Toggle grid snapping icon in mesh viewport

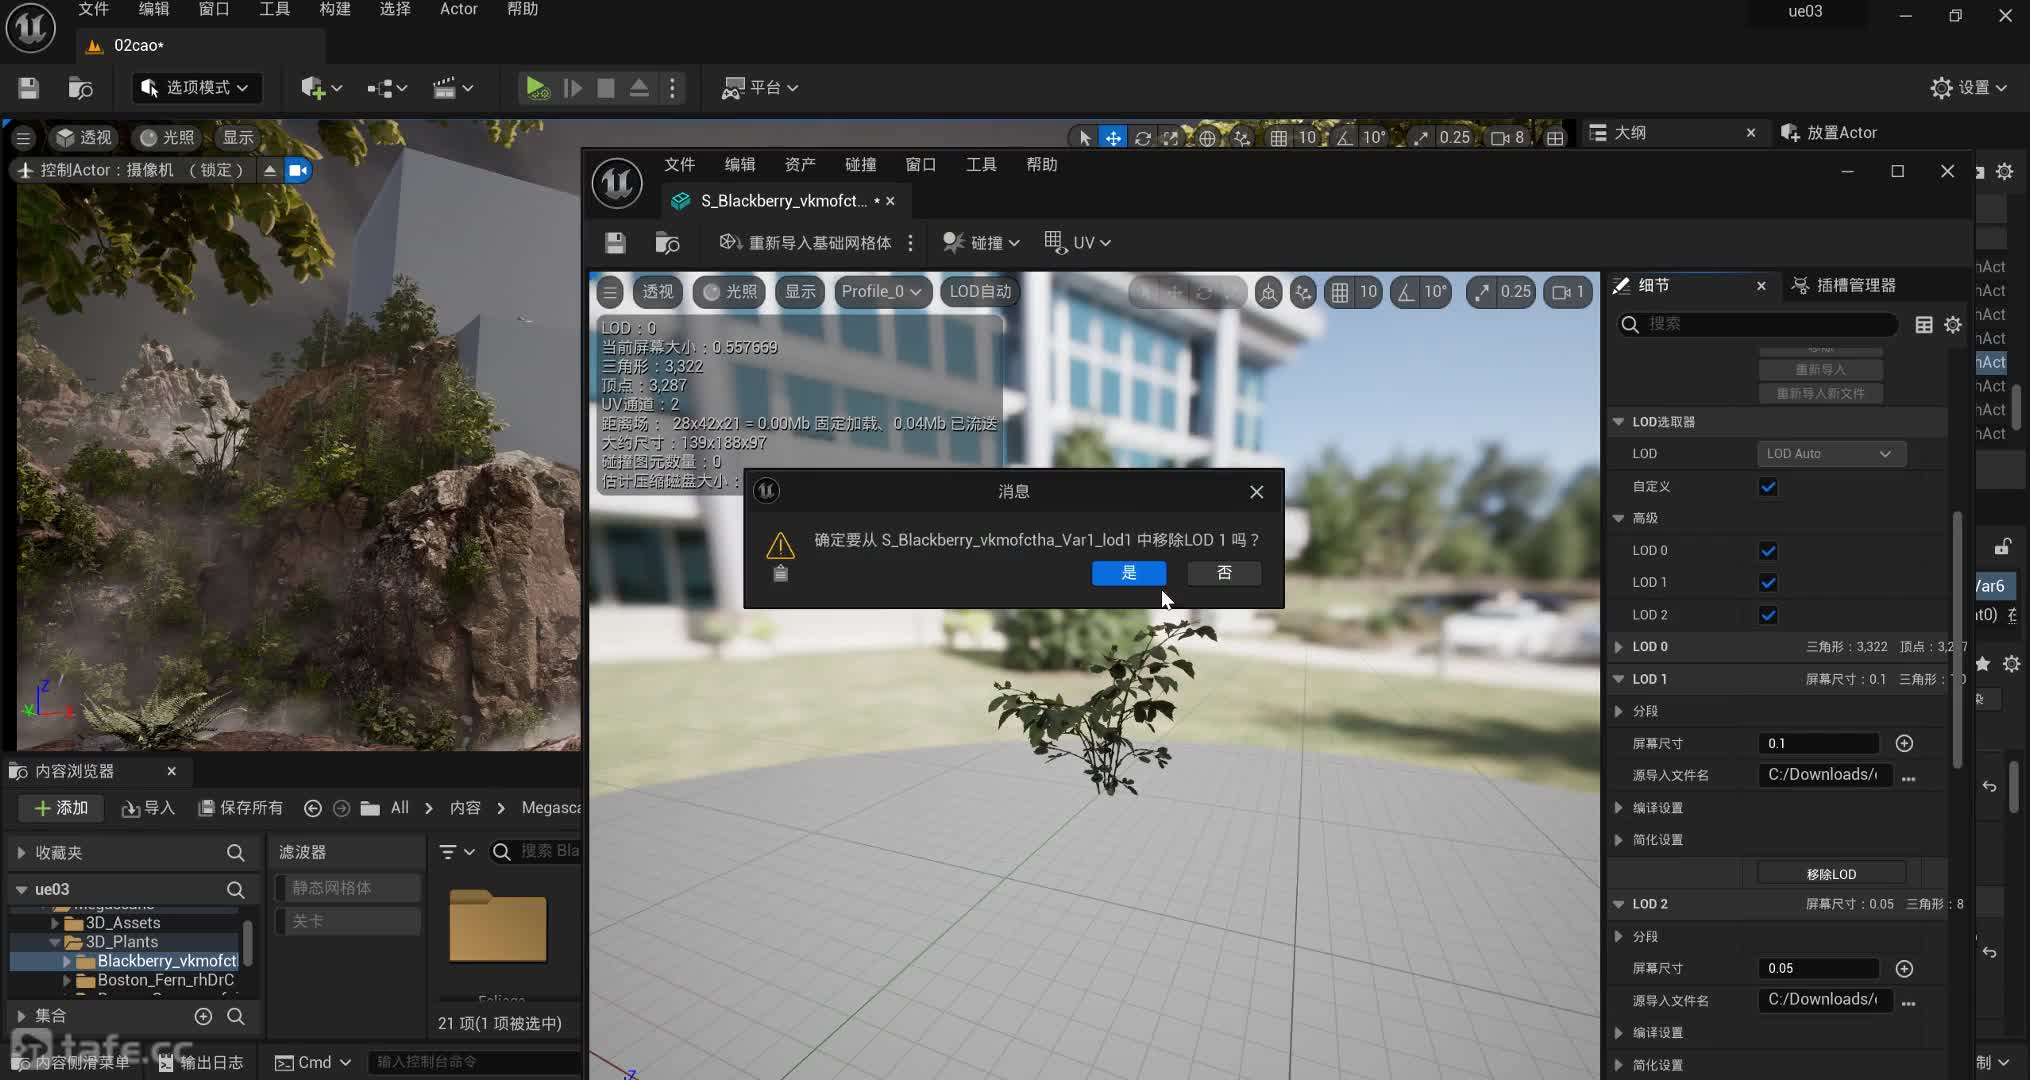pos(1339,292)
